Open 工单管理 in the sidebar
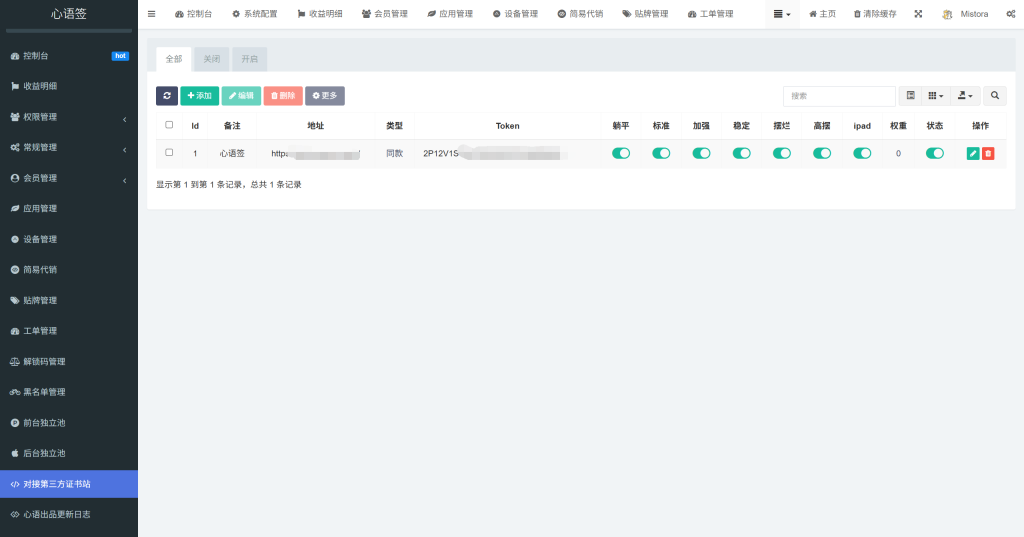1024x537 pixels. (69, 331)
